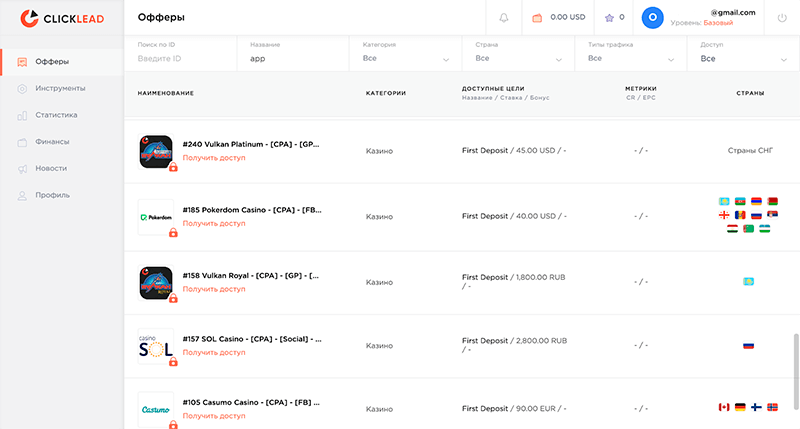Go to Статистика menu item
The height and width of the screenshot is (429, 800).
[x=56, y=115]
